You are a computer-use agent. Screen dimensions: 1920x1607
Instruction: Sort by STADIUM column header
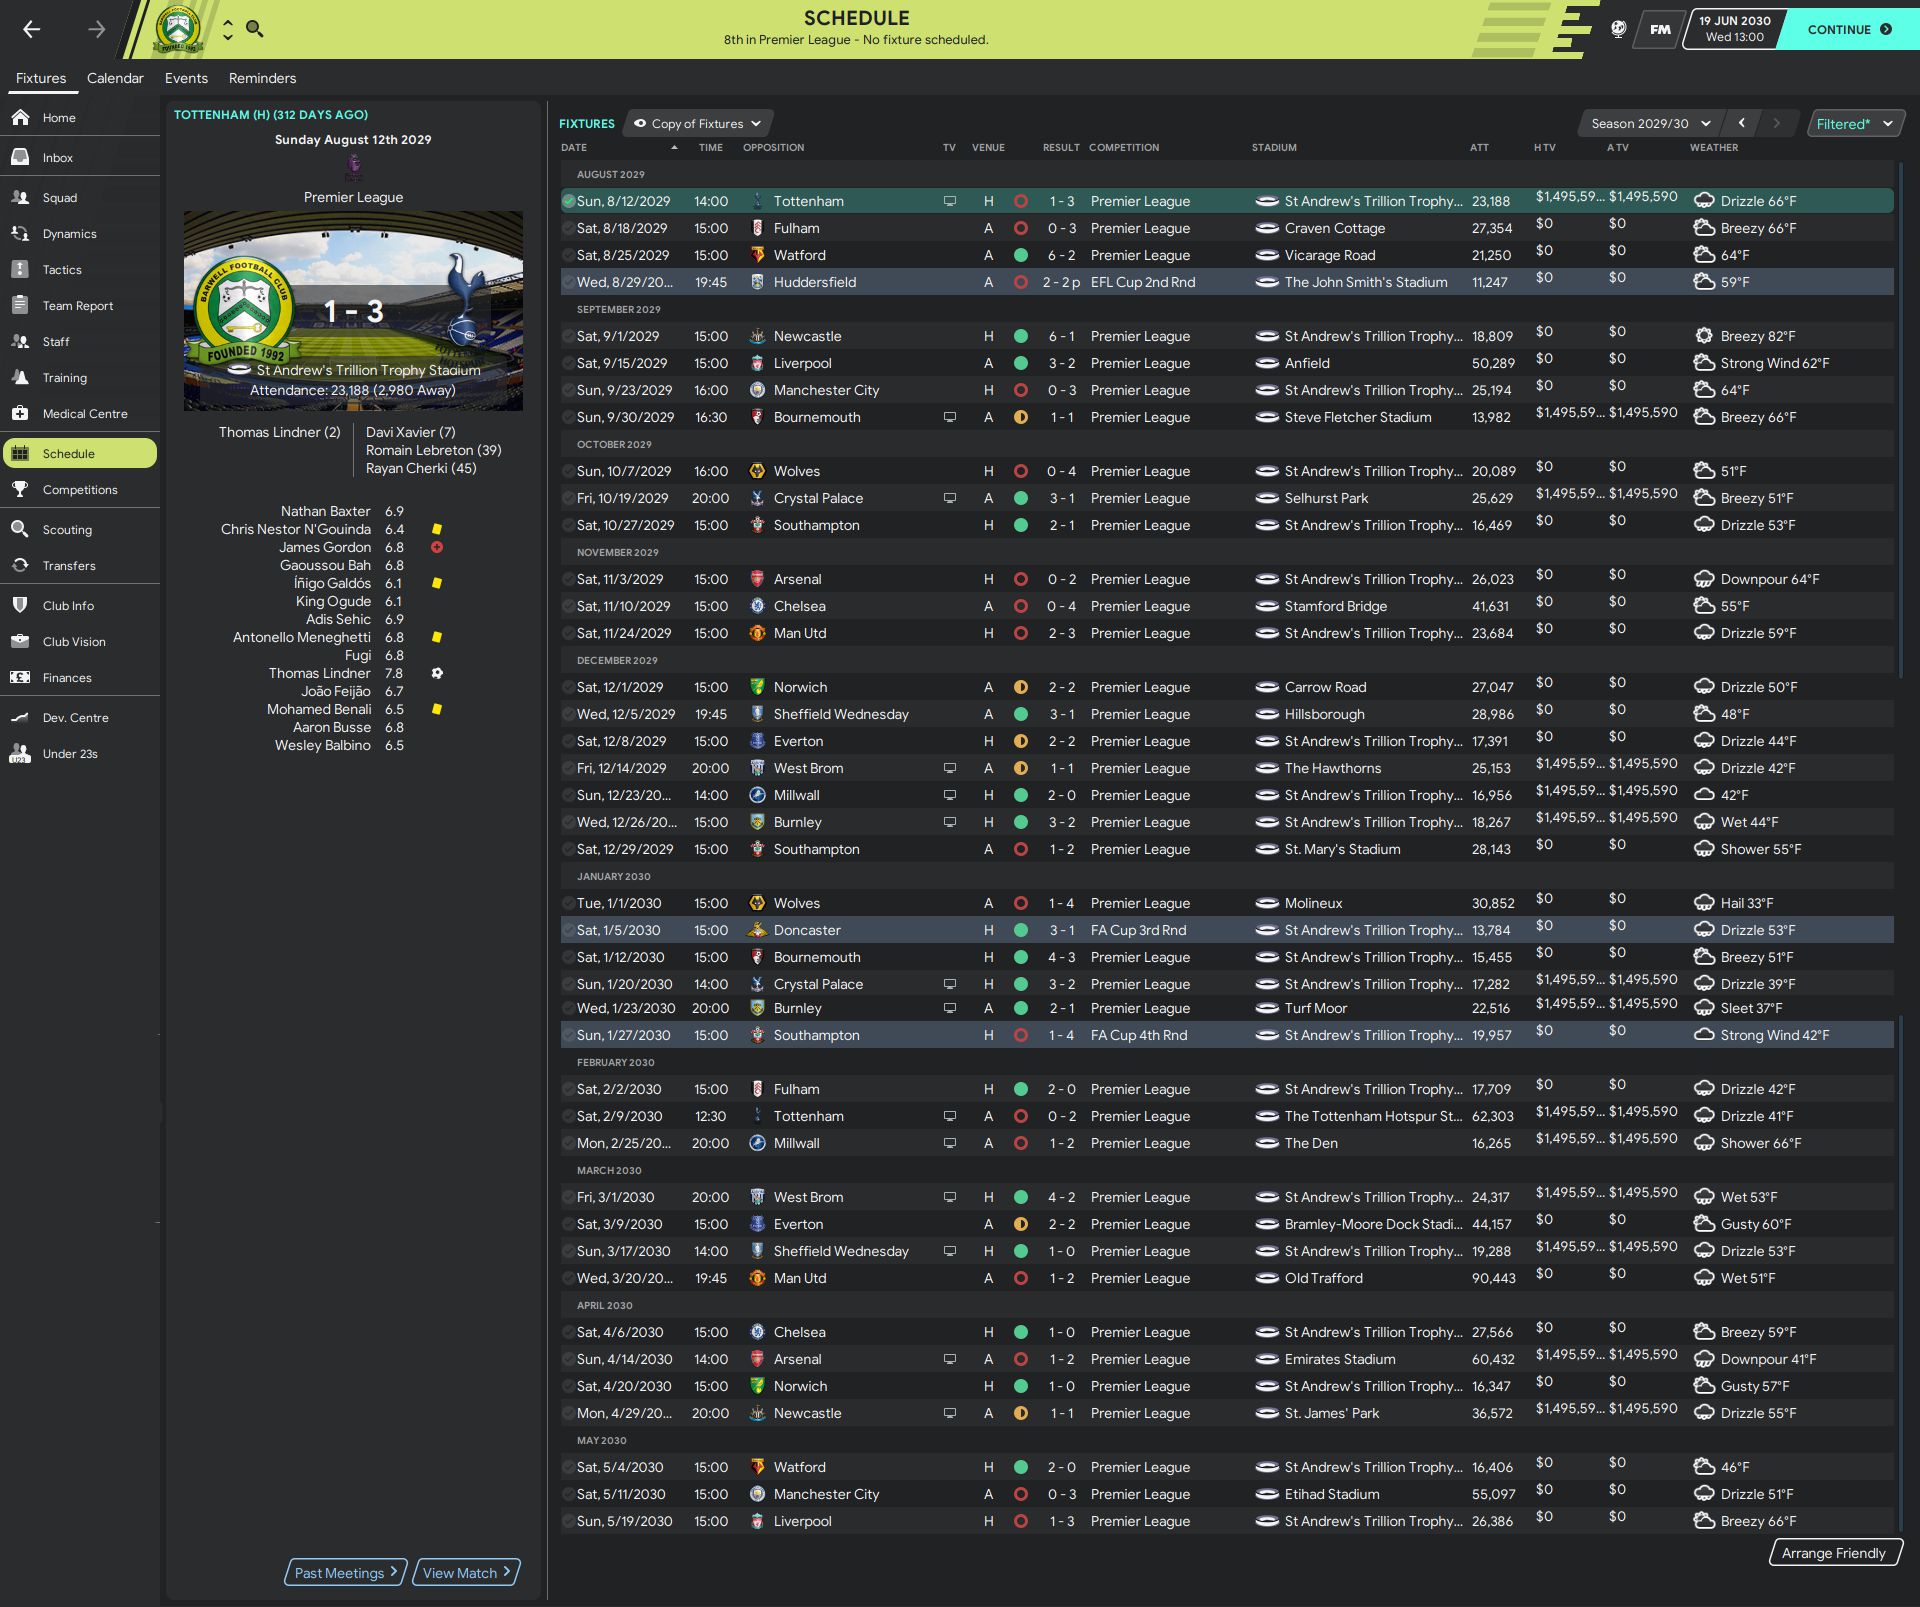tap(1274, 147)
